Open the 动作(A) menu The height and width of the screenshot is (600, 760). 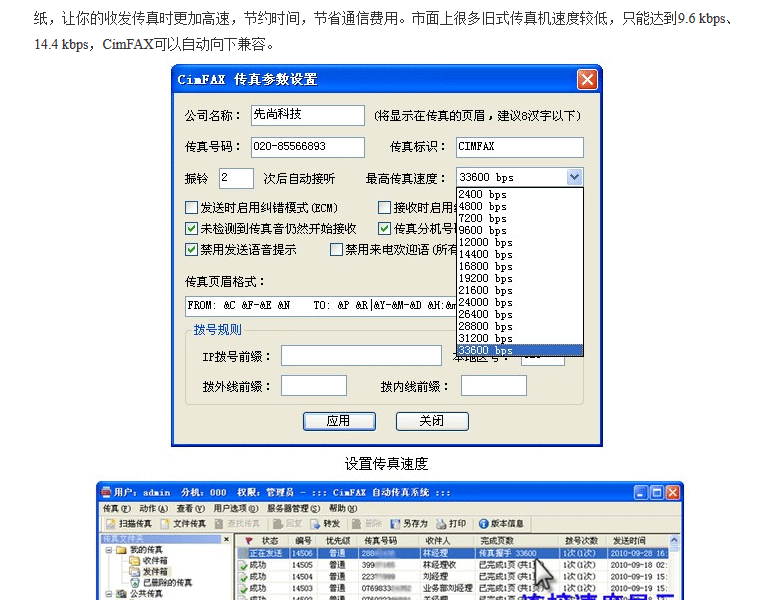[154, 508]
